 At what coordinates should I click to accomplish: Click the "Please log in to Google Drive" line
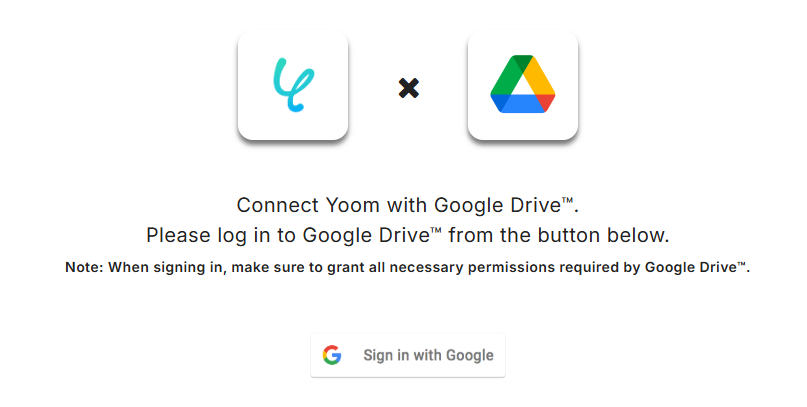pyautogui.click(x=408, y=236)
